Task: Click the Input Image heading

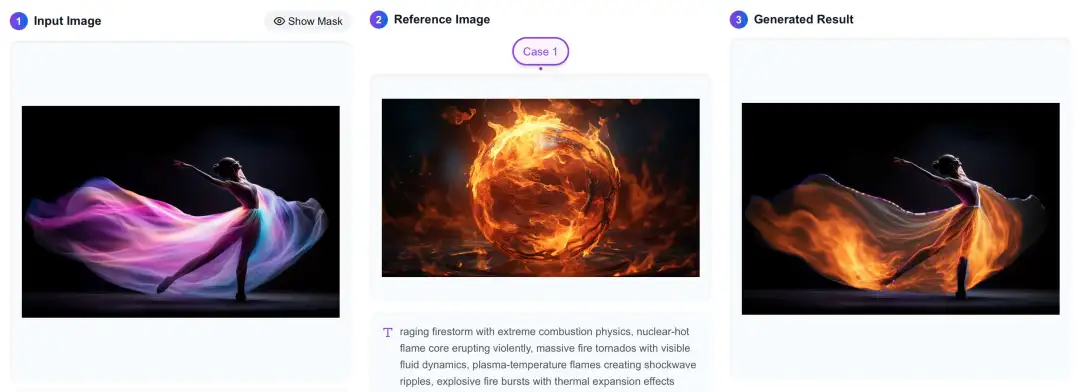Action: 68,21
